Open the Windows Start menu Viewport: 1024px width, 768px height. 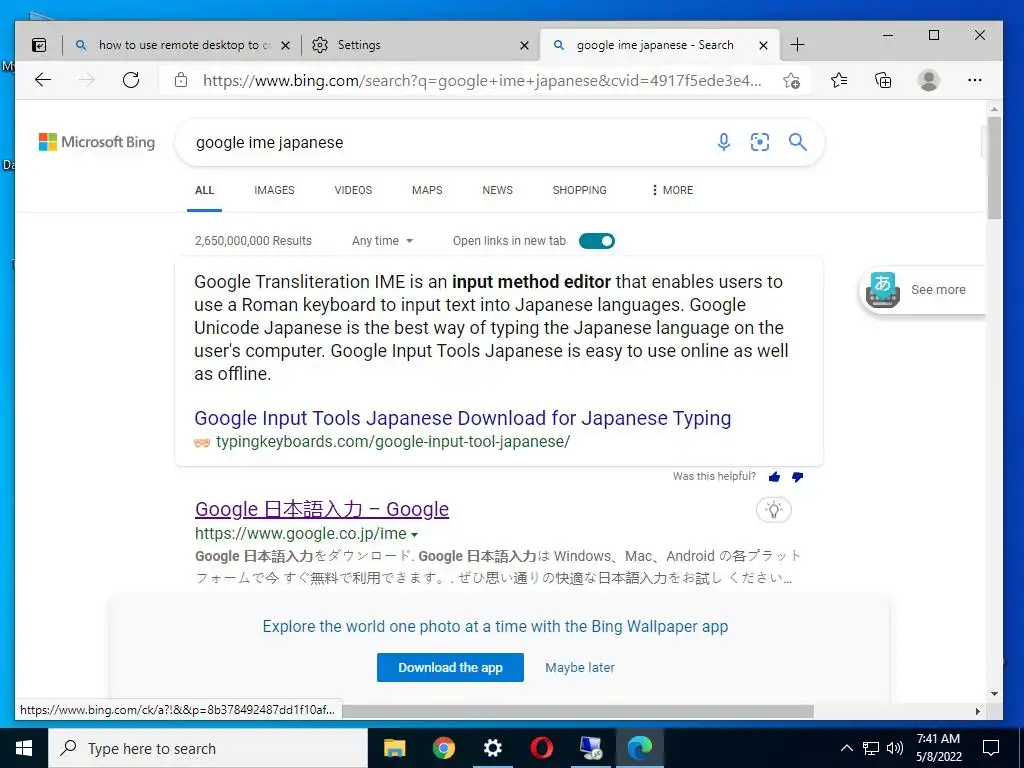click(24, 748)
